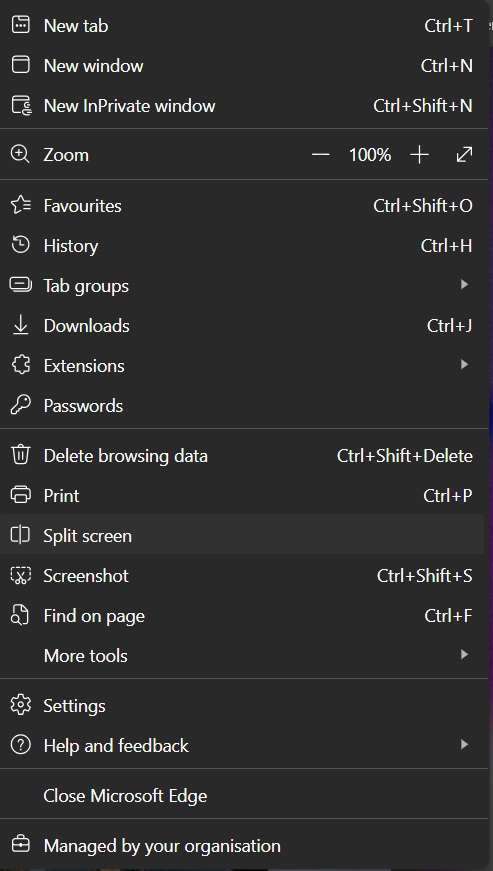Open Favourites from the menu
This screenshot has height=871, width=493.
(x=242, y=206)
